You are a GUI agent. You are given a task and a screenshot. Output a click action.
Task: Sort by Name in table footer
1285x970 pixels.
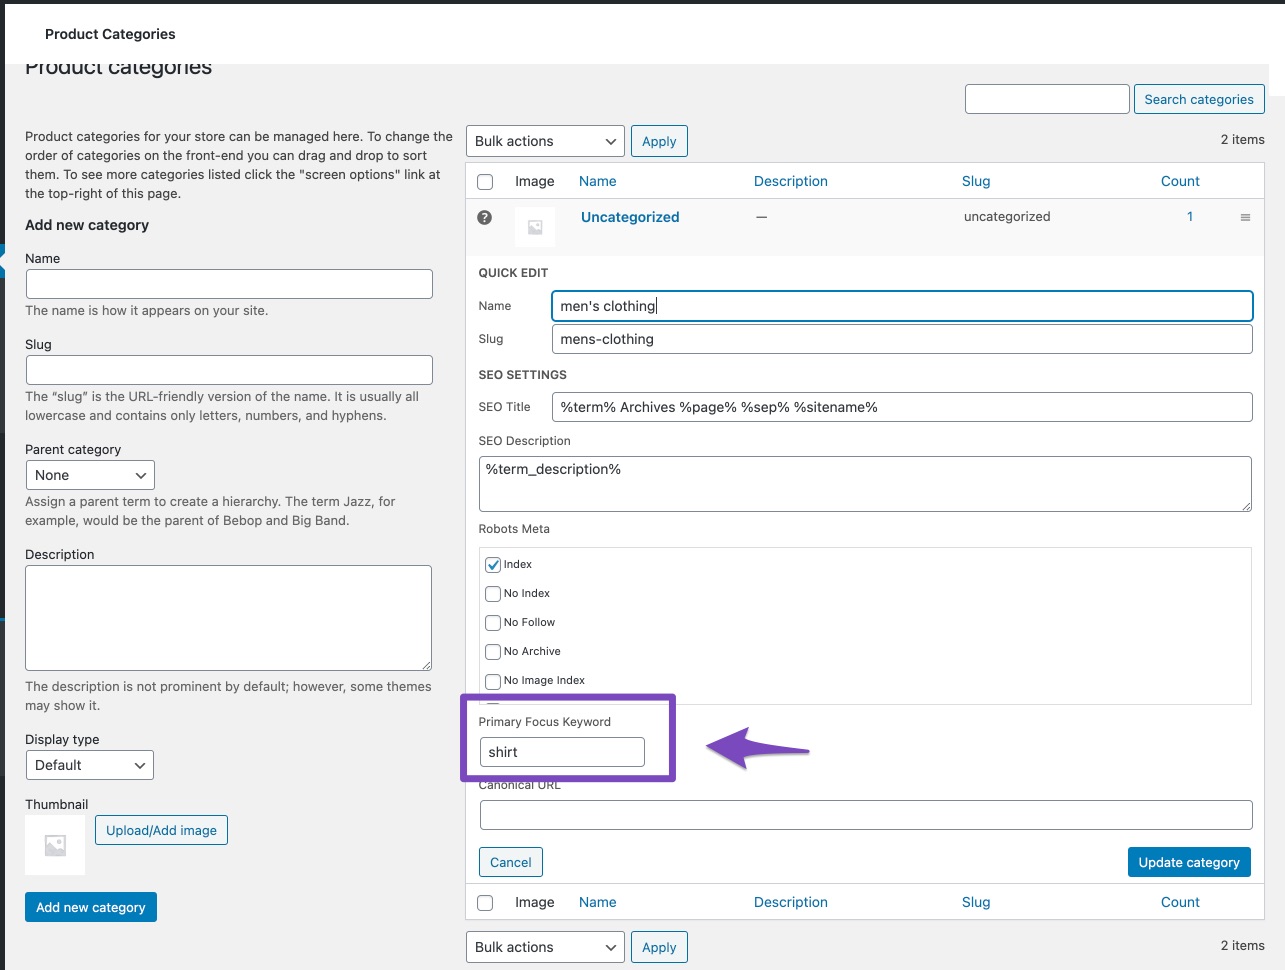598,902
